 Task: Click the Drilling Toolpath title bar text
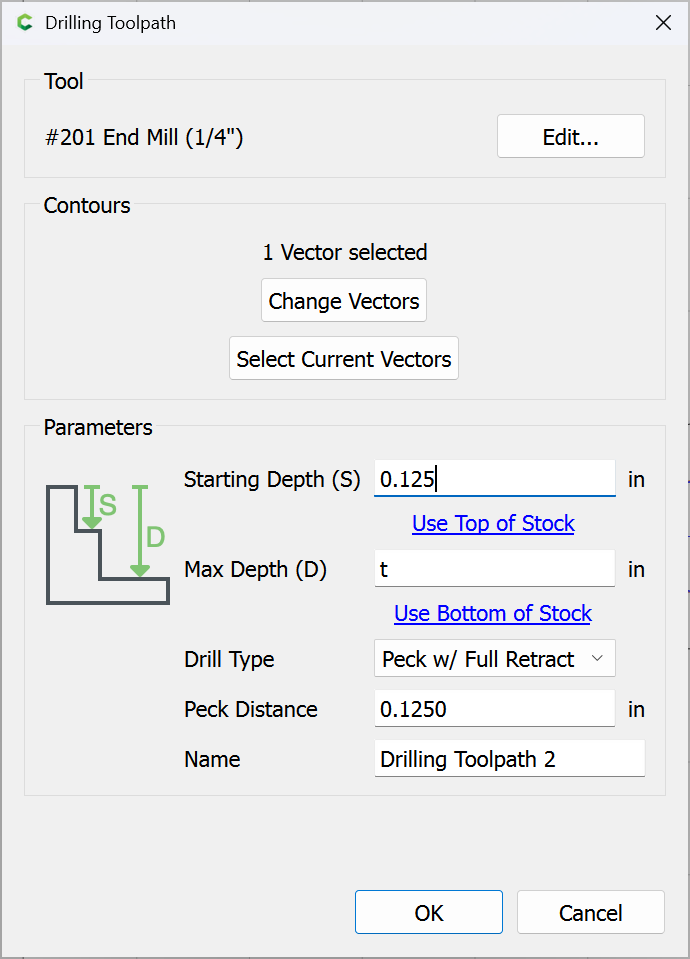point(110,22)
